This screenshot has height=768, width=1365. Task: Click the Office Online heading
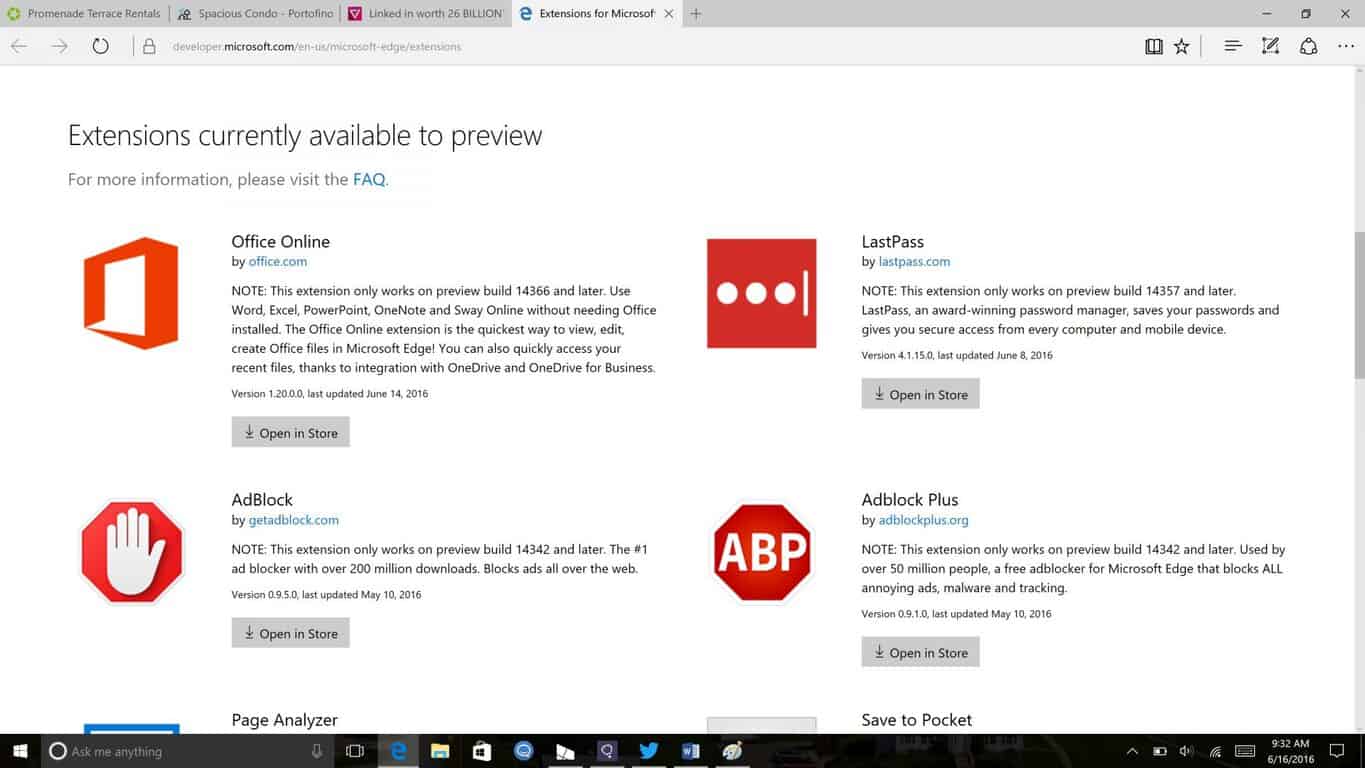point(281,241)
